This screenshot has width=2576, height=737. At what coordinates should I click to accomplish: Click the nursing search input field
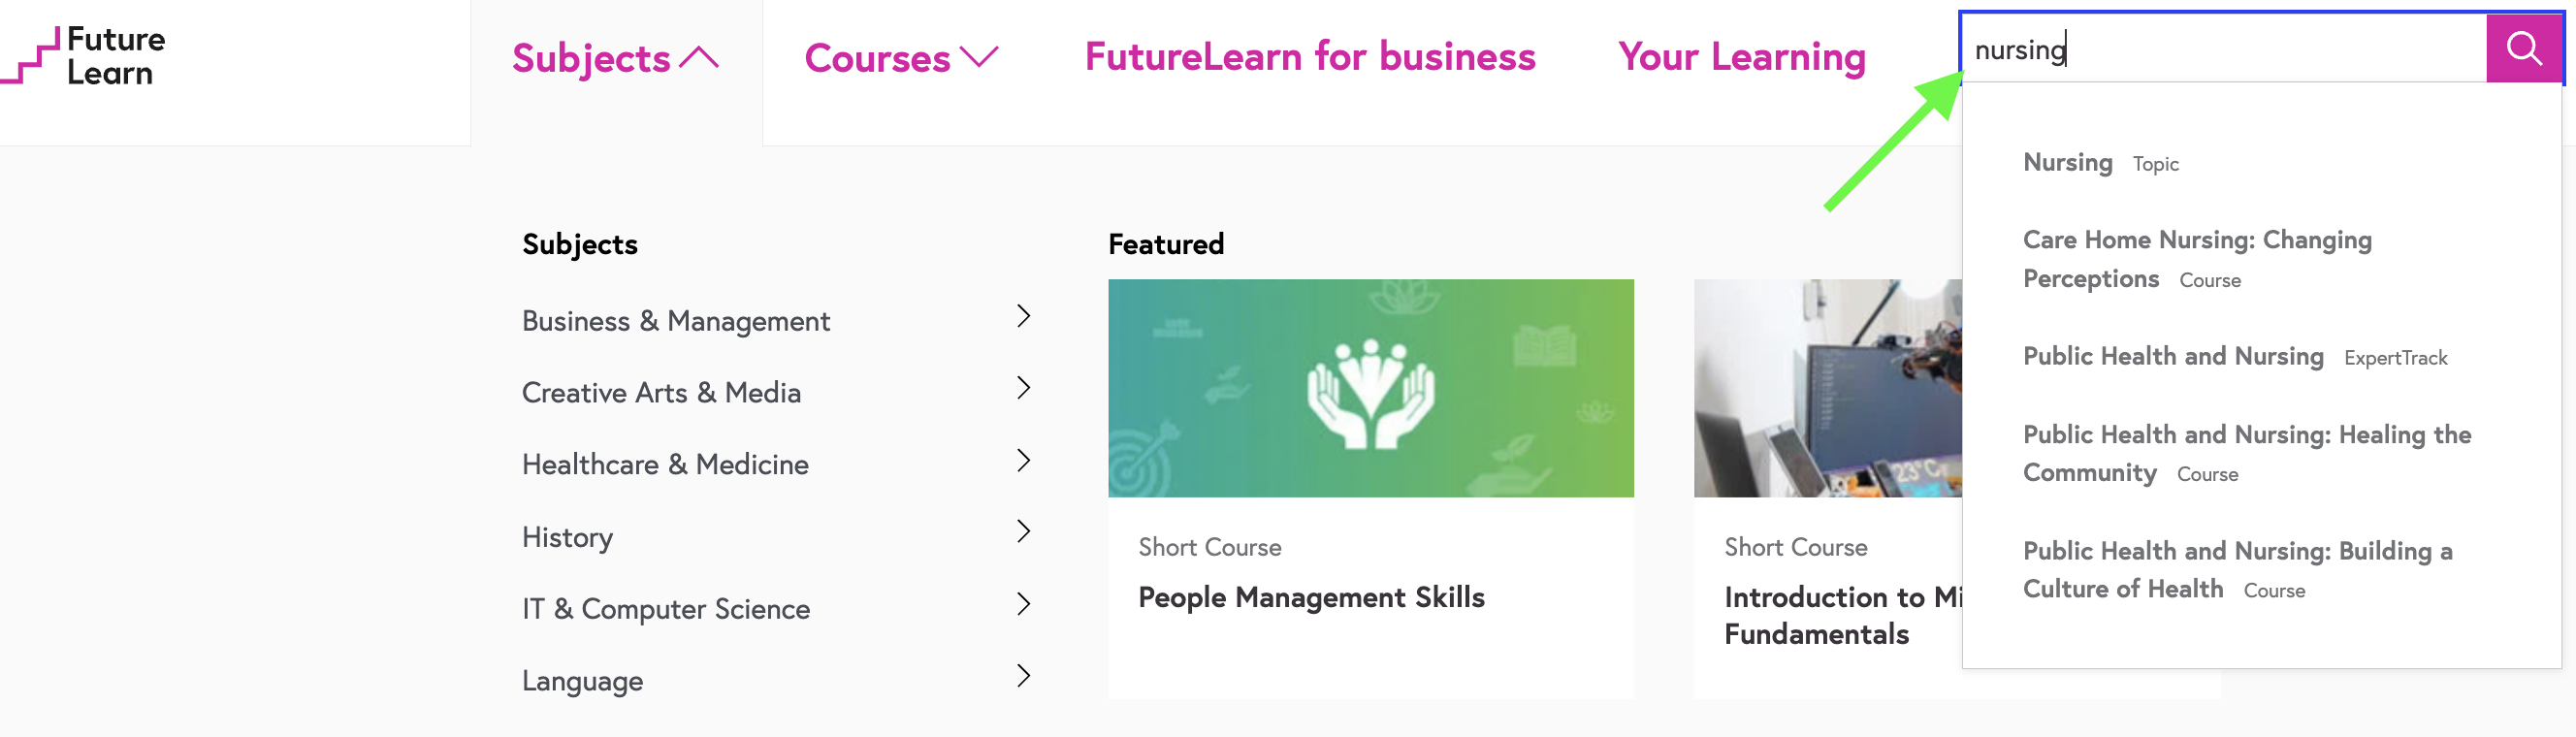coord(2220,49)
